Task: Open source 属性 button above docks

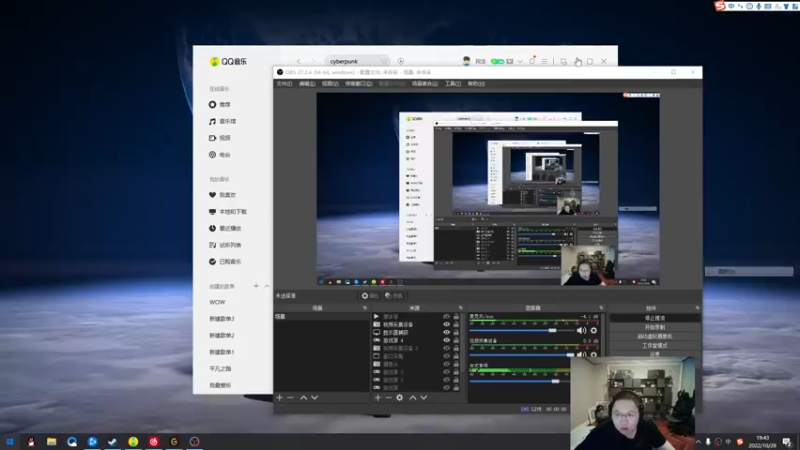Action: click(370, 296)
